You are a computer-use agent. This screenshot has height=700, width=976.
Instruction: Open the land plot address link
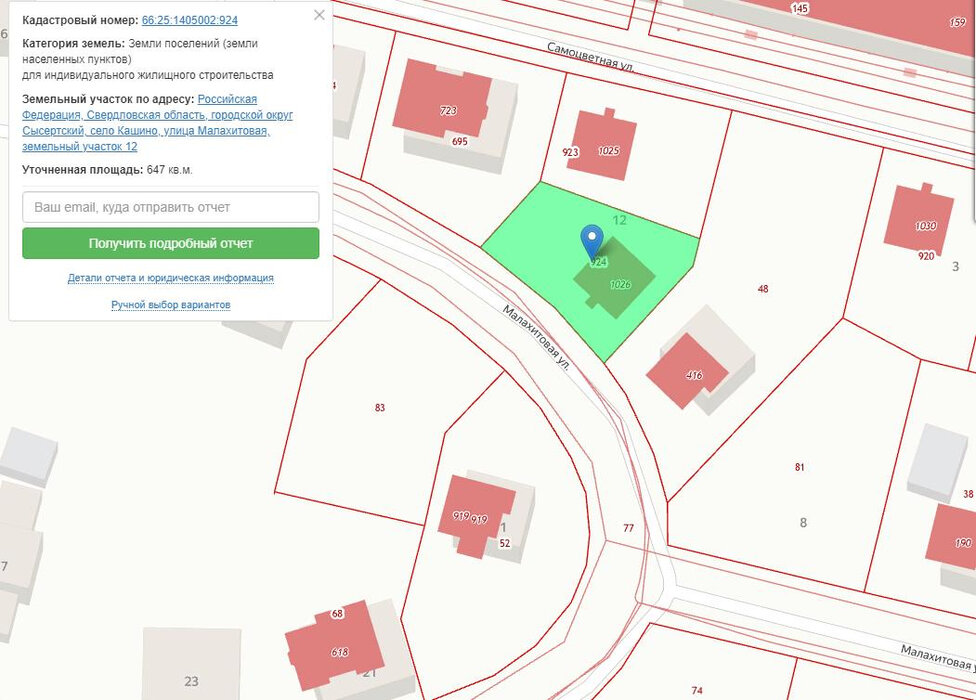(x=157, y=123)
